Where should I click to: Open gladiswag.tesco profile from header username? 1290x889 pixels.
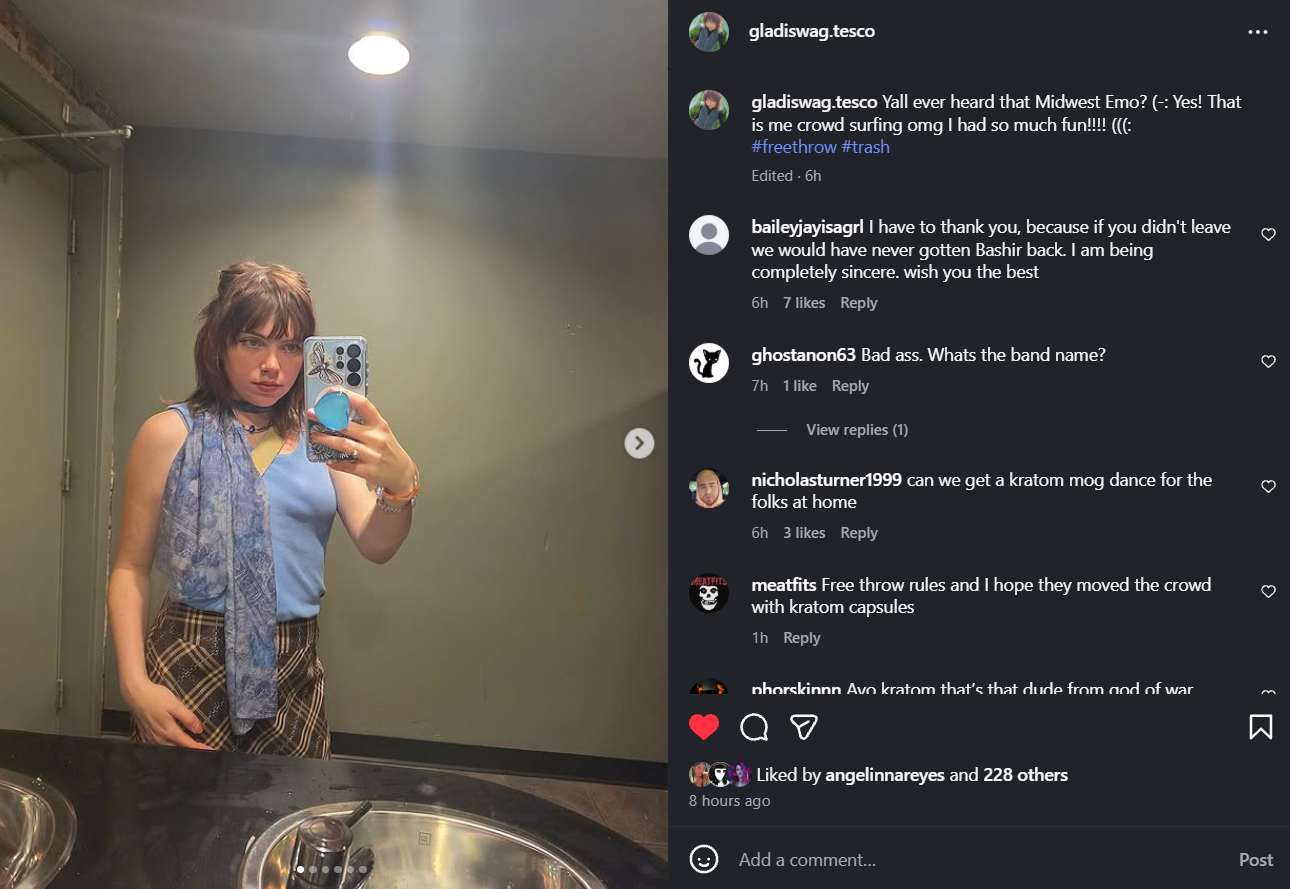[x=812, y=31]
